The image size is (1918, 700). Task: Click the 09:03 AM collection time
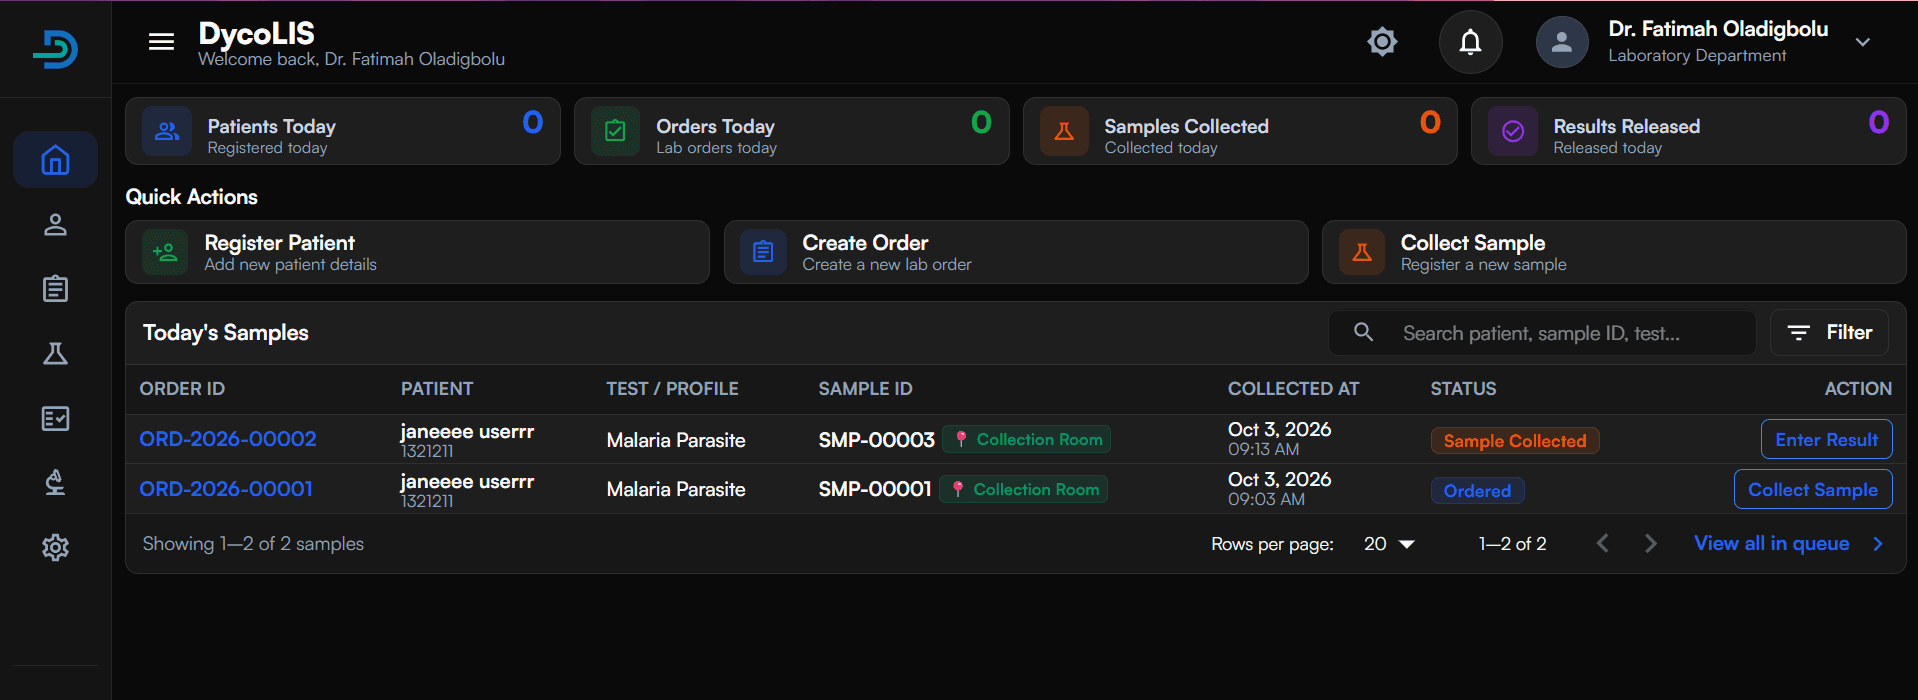click(1266, 499)
